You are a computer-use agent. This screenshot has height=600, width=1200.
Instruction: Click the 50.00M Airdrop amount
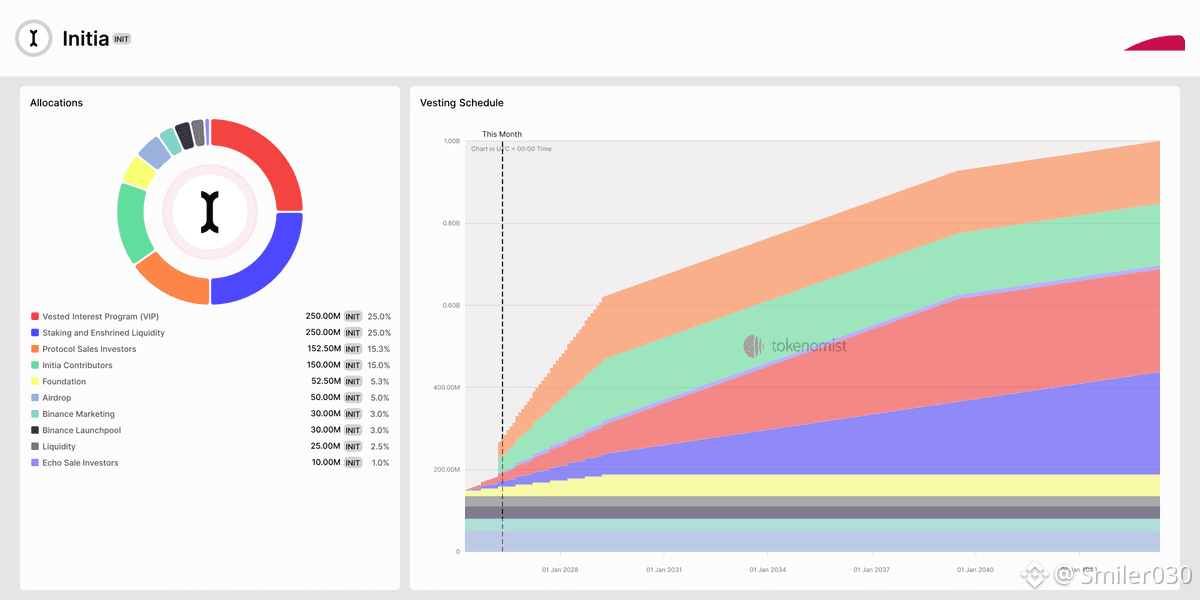click(x=326, y=397)
